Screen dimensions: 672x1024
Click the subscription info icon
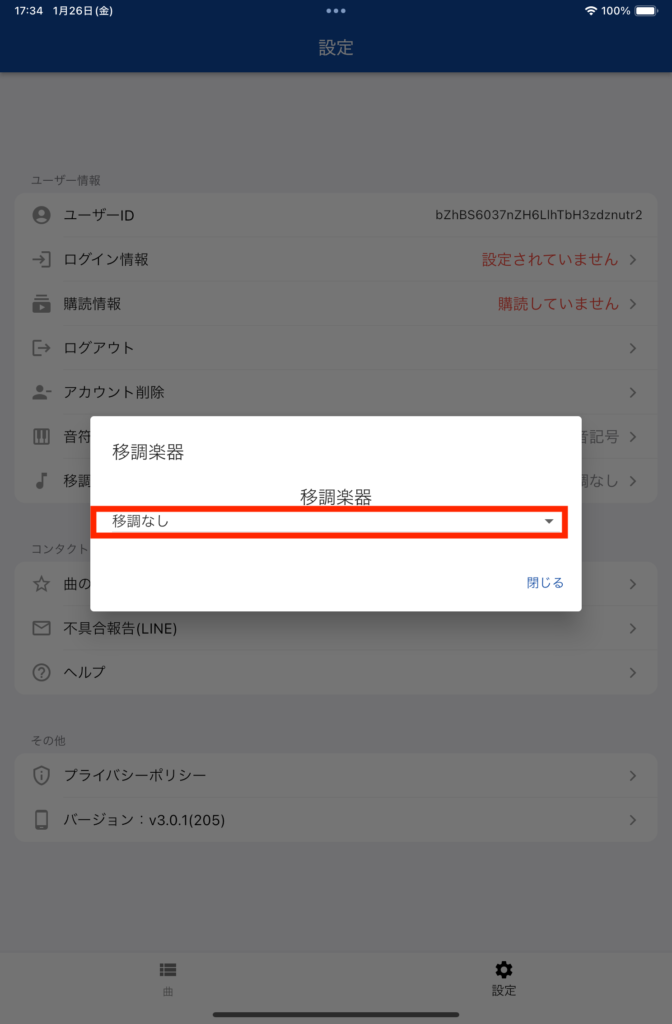tap(41, 304)
